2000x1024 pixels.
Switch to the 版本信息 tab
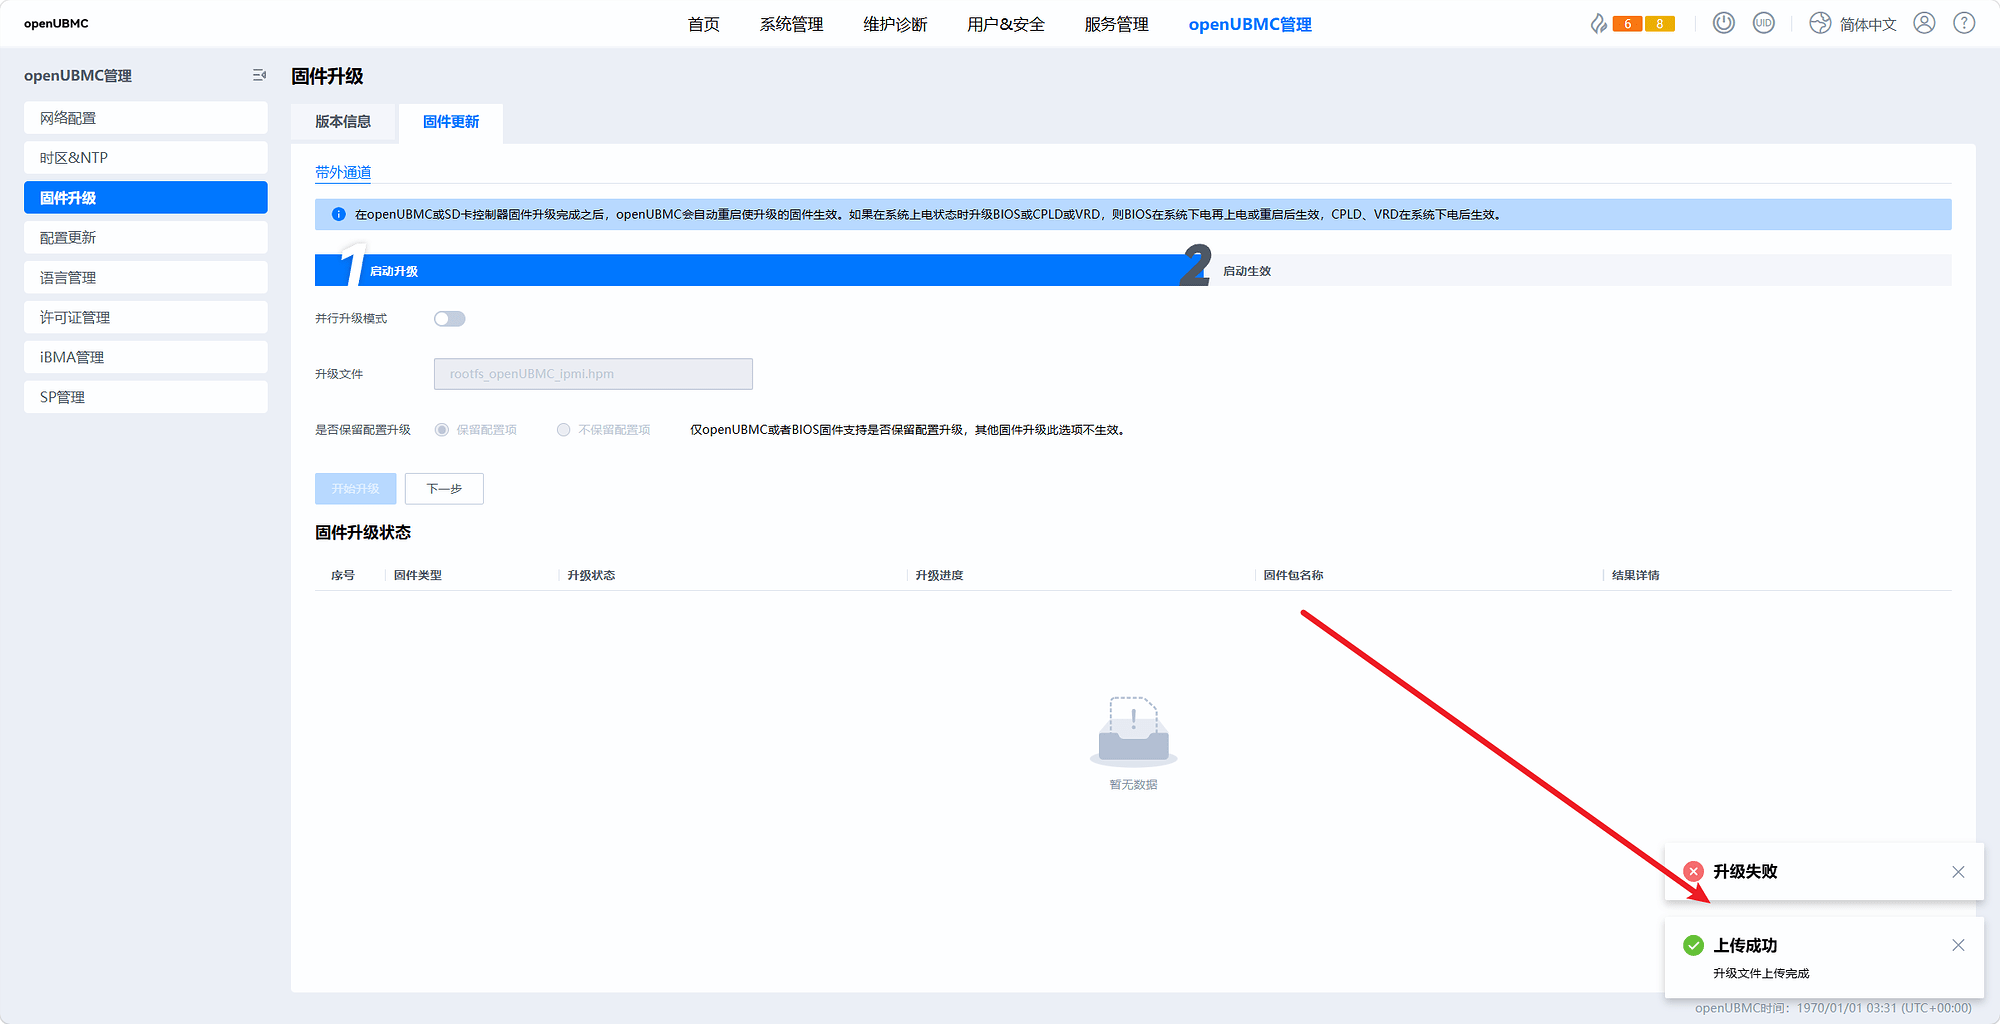[x=343, y=122]
